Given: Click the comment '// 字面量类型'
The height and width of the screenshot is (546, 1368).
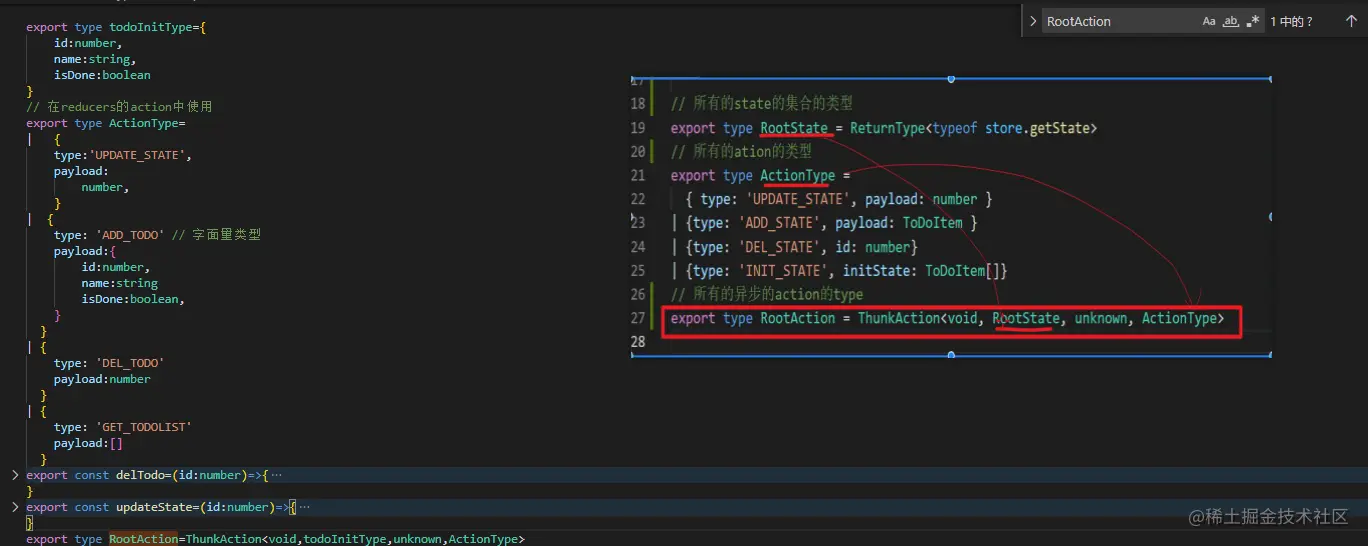Looking at the screenshot, I should click(x=216, y=235).
